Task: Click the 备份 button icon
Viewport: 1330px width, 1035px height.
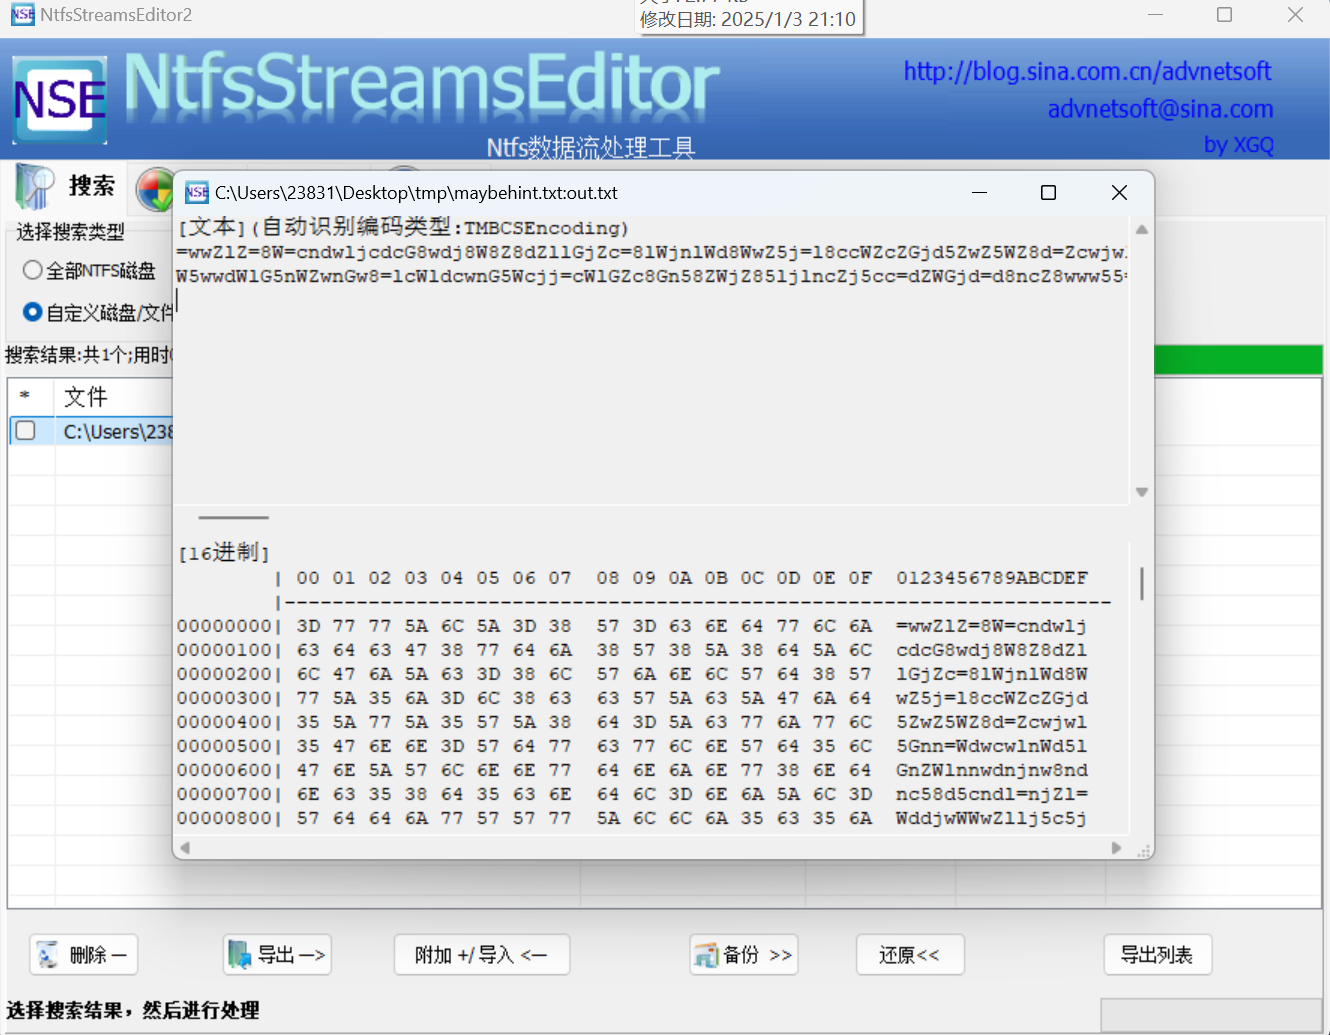Action: (x=706, y=955)
